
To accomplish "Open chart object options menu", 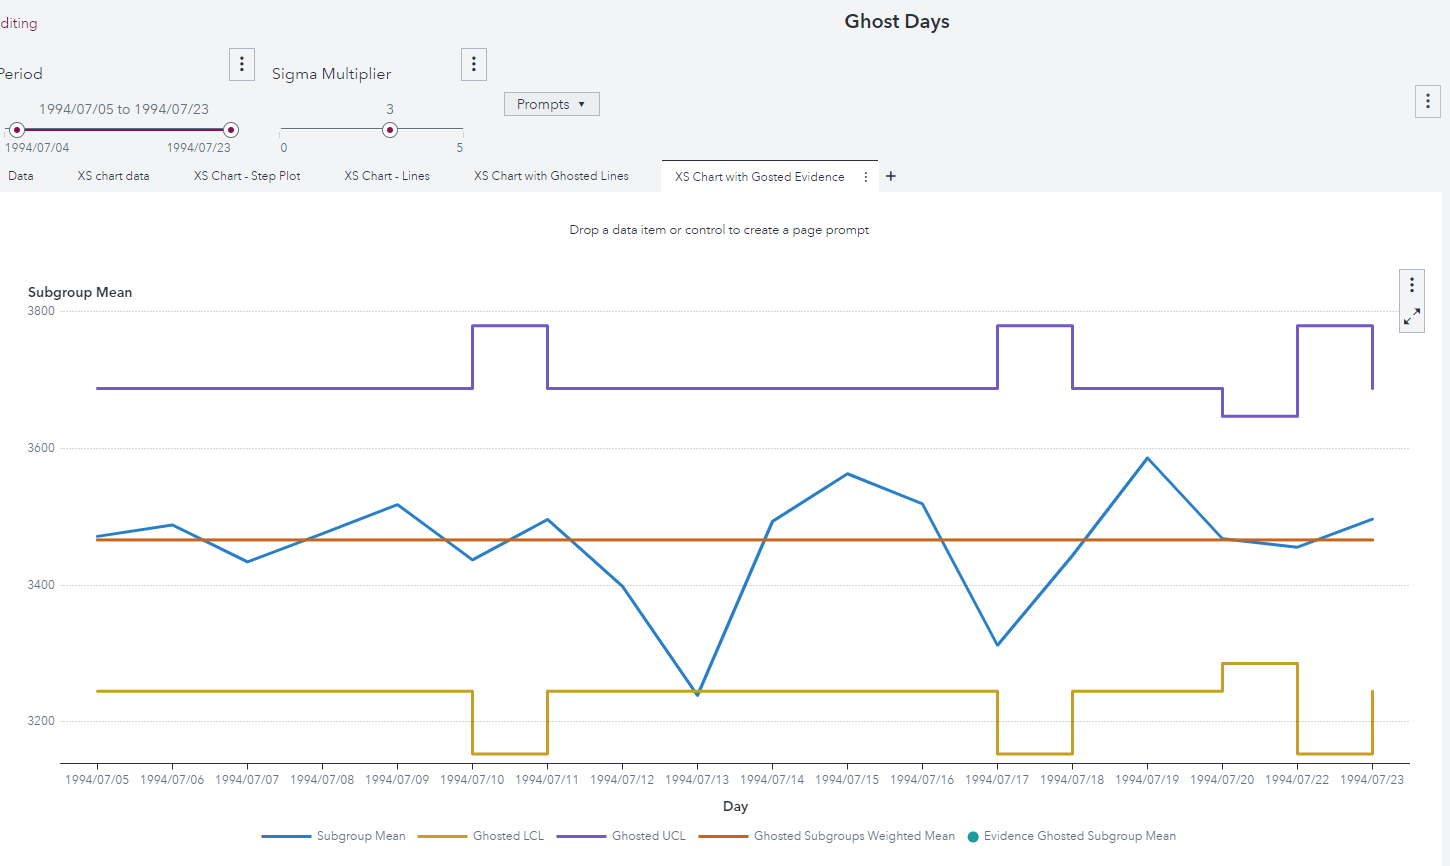I will (1412, 285).
